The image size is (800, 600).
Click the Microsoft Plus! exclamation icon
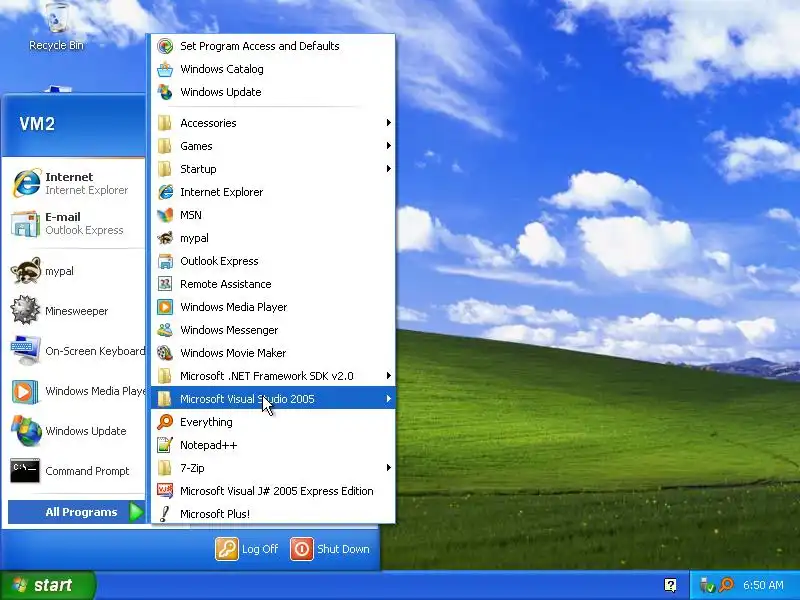165,514
